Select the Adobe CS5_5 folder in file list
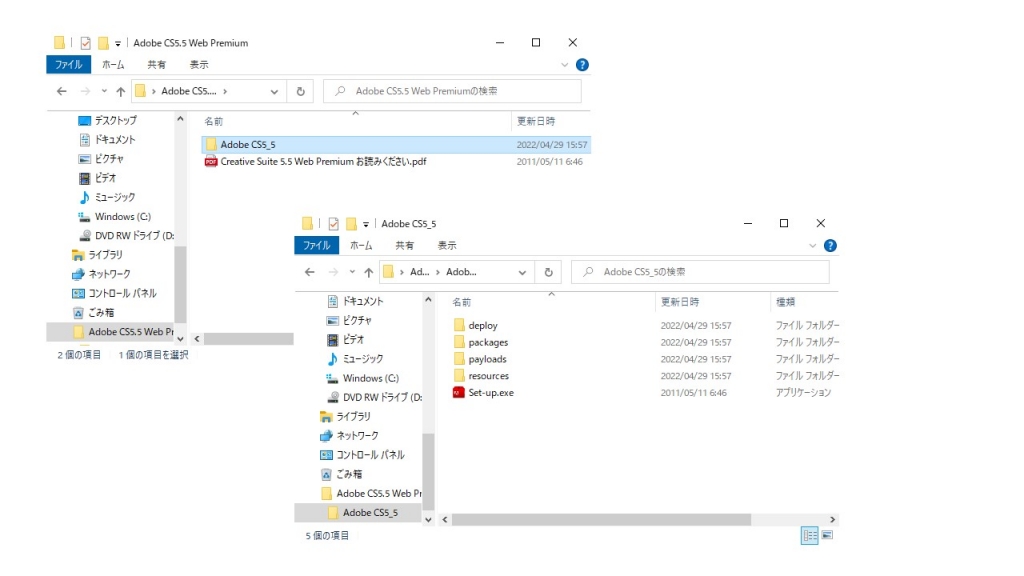Viewport: 1024px width, 576px height. pos(396,144)
